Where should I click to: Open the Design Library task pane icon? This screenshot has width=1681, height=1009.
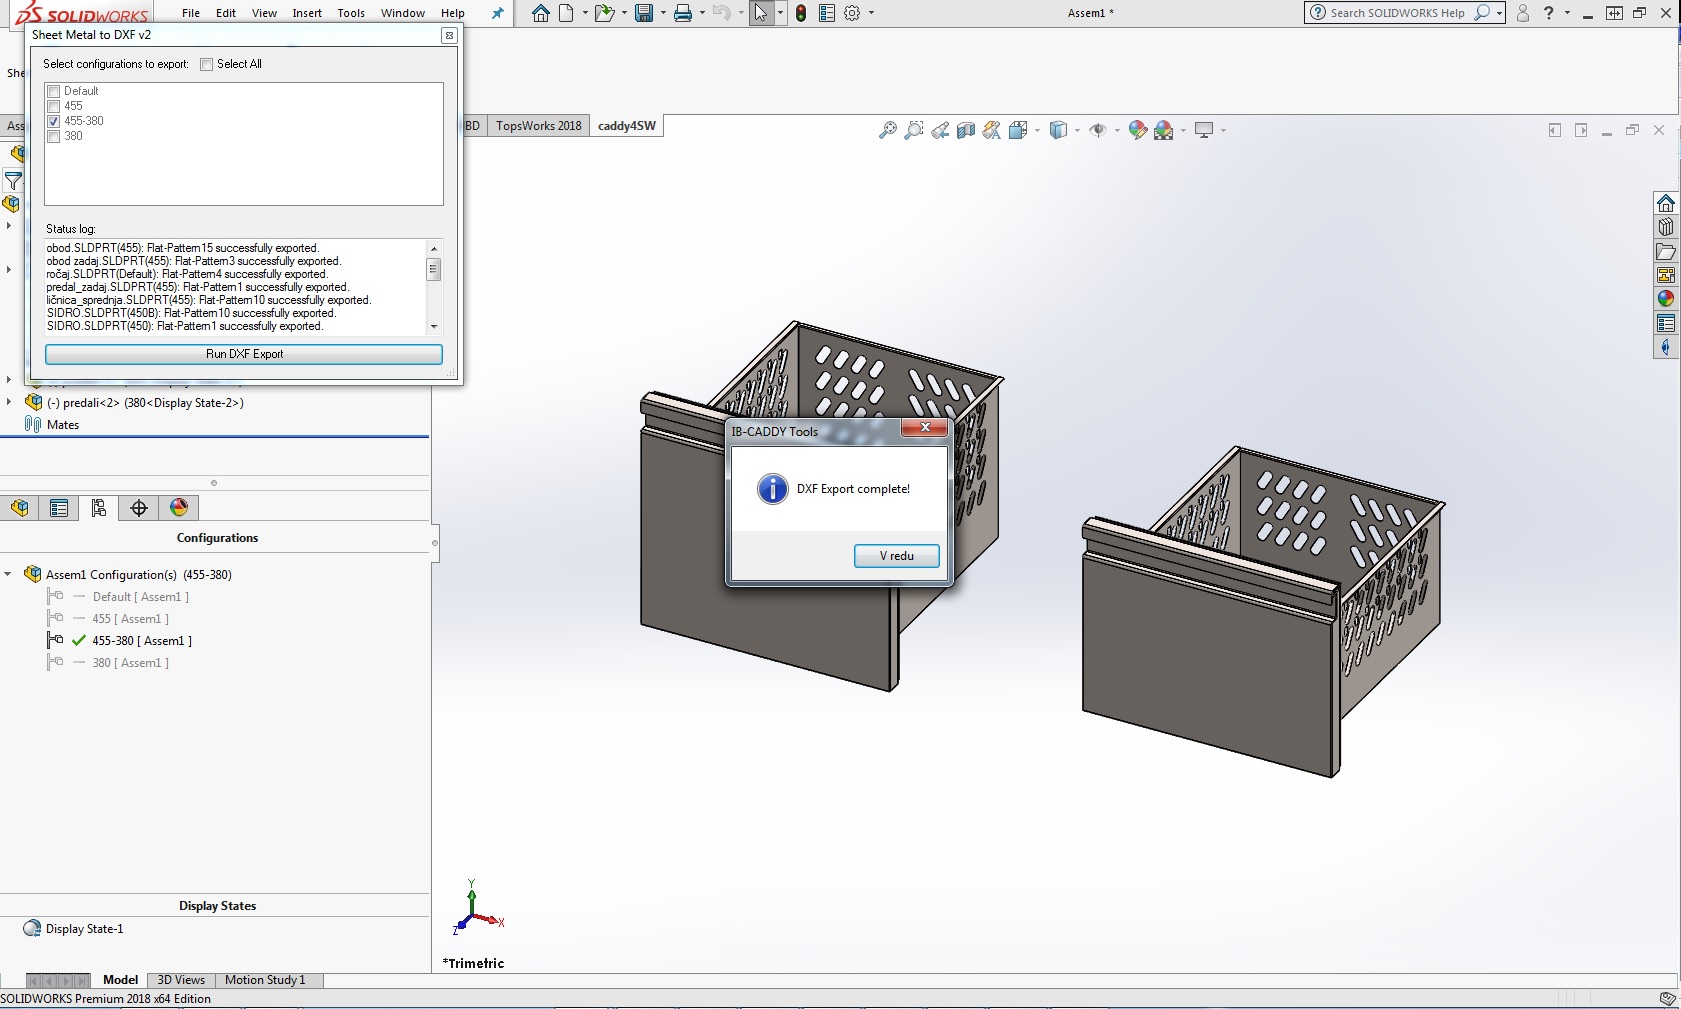click(1665, 227)
